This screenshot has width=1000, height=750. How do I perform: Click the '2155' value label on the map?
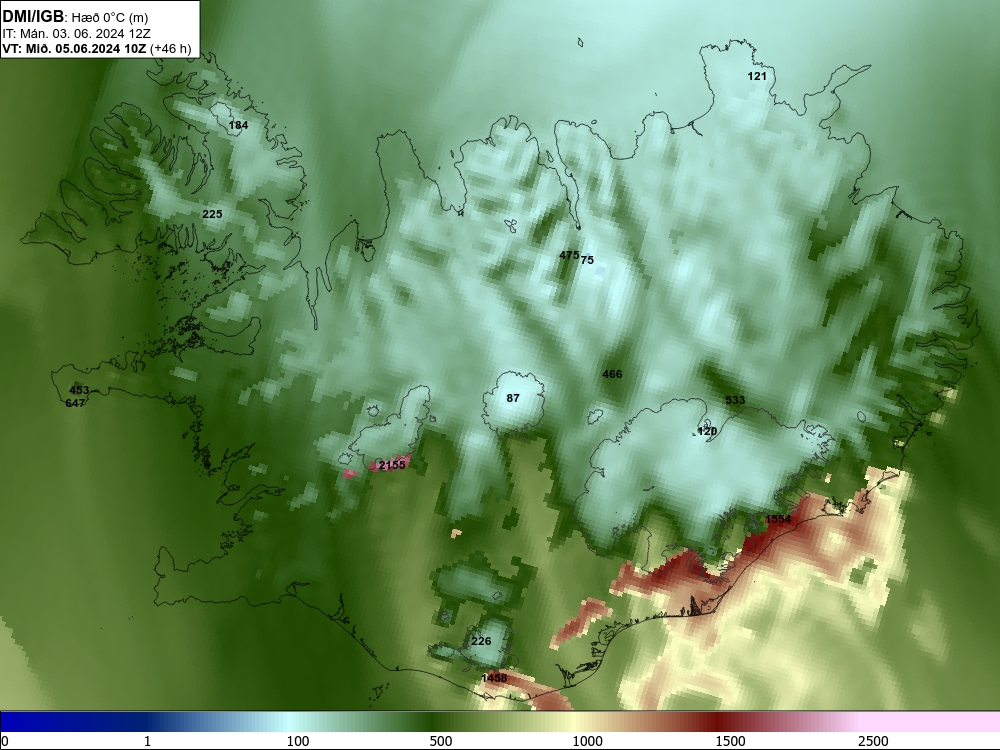(392, 465)
